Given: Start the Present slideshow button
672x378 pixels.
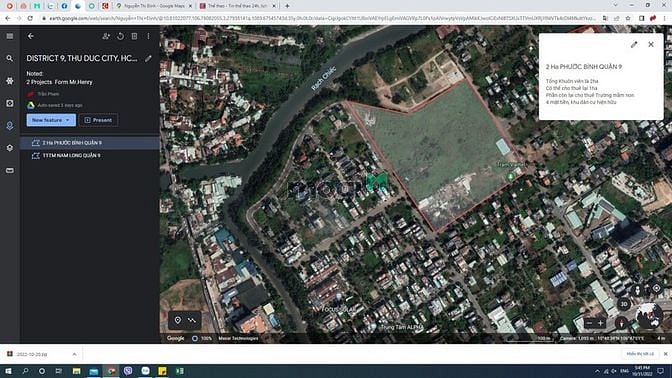Looking at the screenshot, I should coord(99,120).
